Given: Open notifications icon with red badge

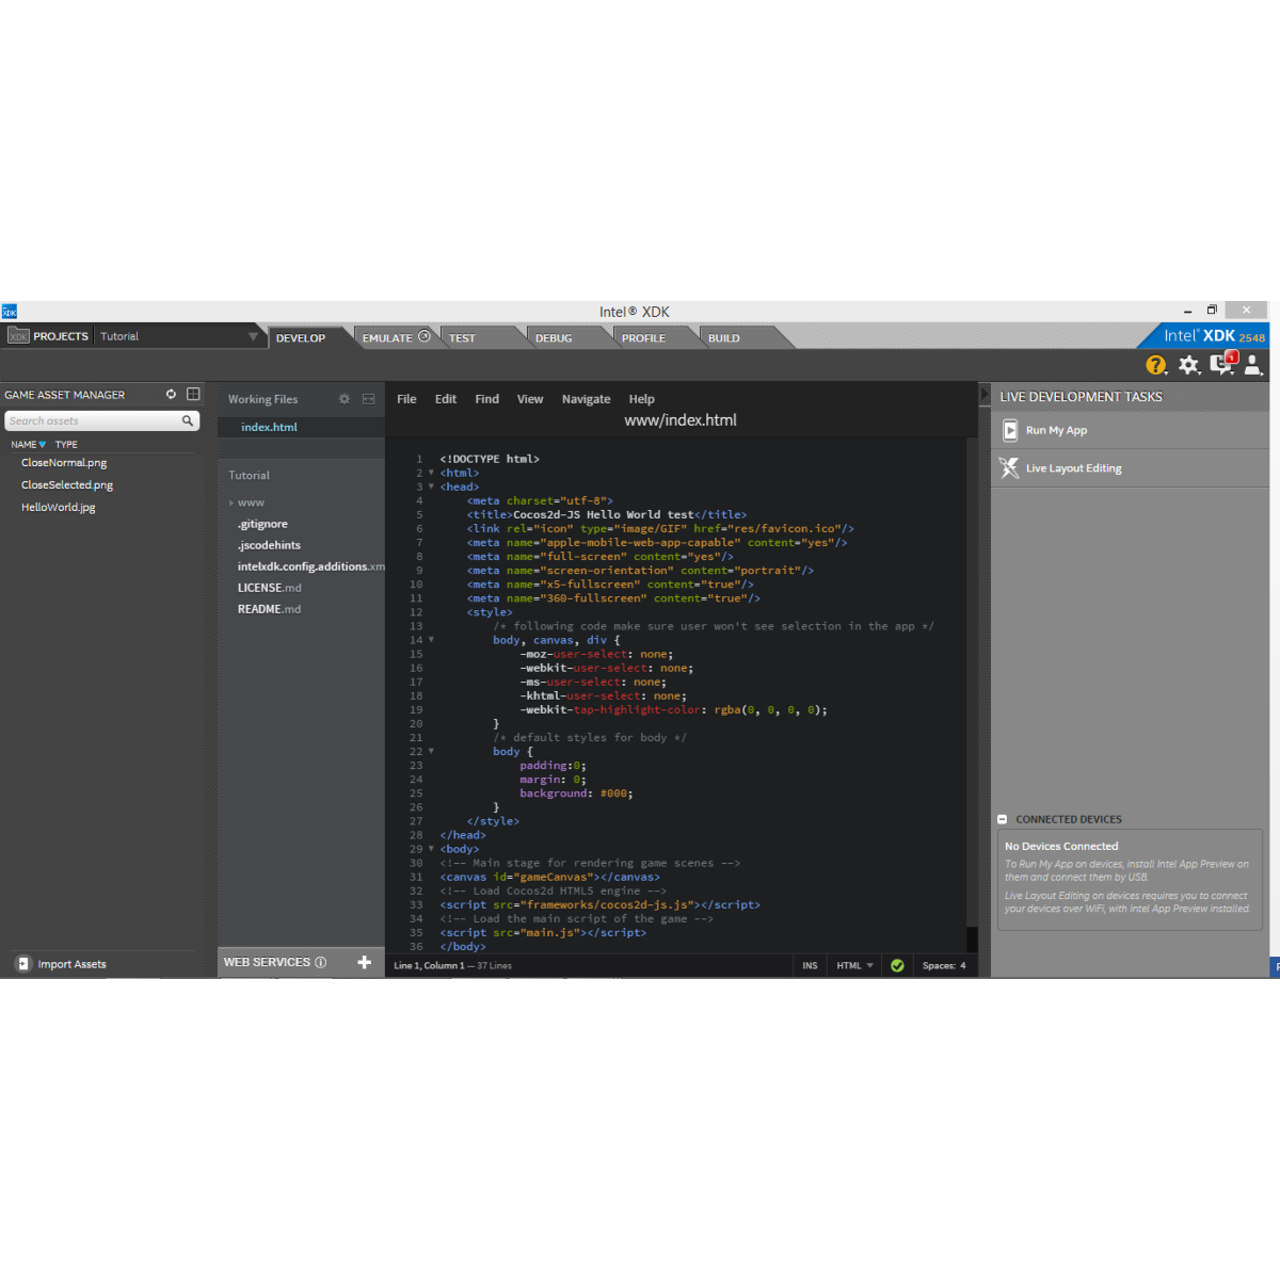Looking at the screenshot, I should click(x=1222, y=364).
